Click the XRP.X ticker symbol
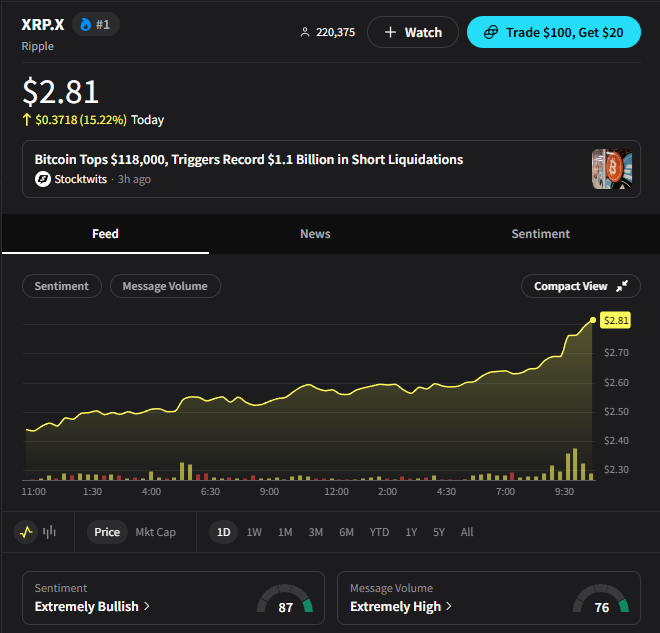The image size is (660, 633). (x=43, y=24)
